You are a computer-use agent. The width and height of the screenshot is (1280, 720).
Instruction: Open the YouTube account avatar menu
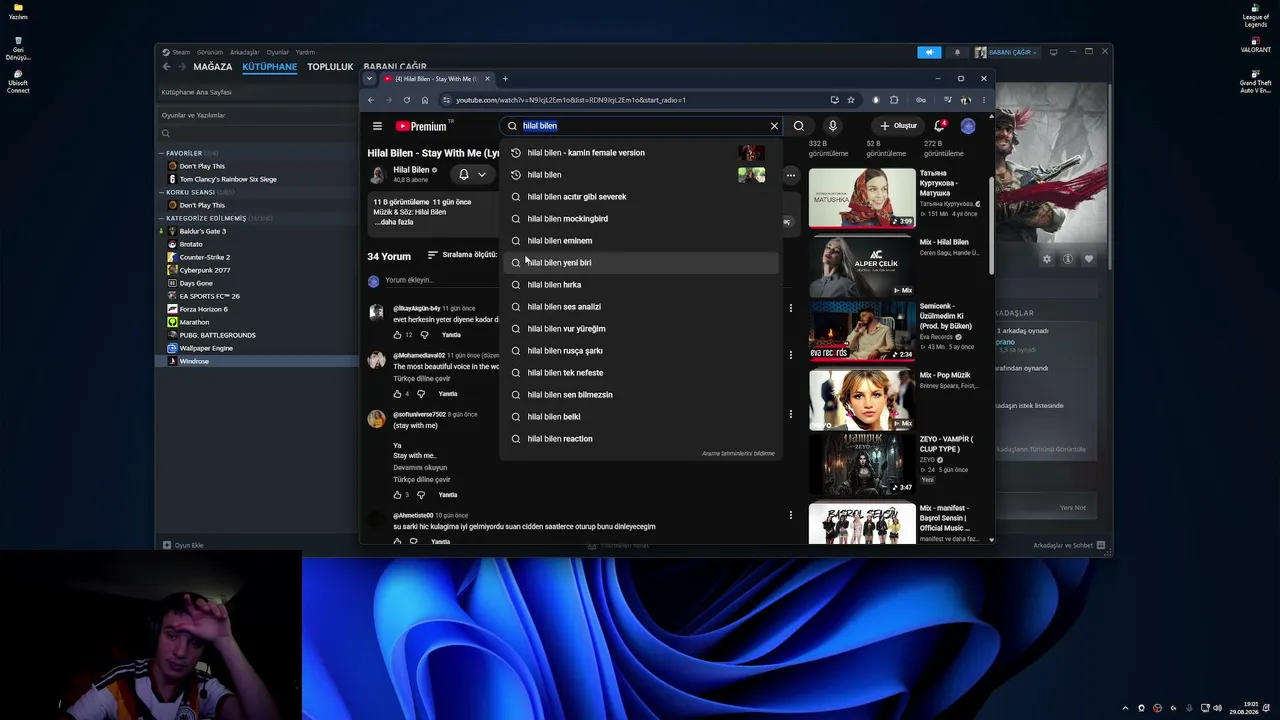(968, 126)
